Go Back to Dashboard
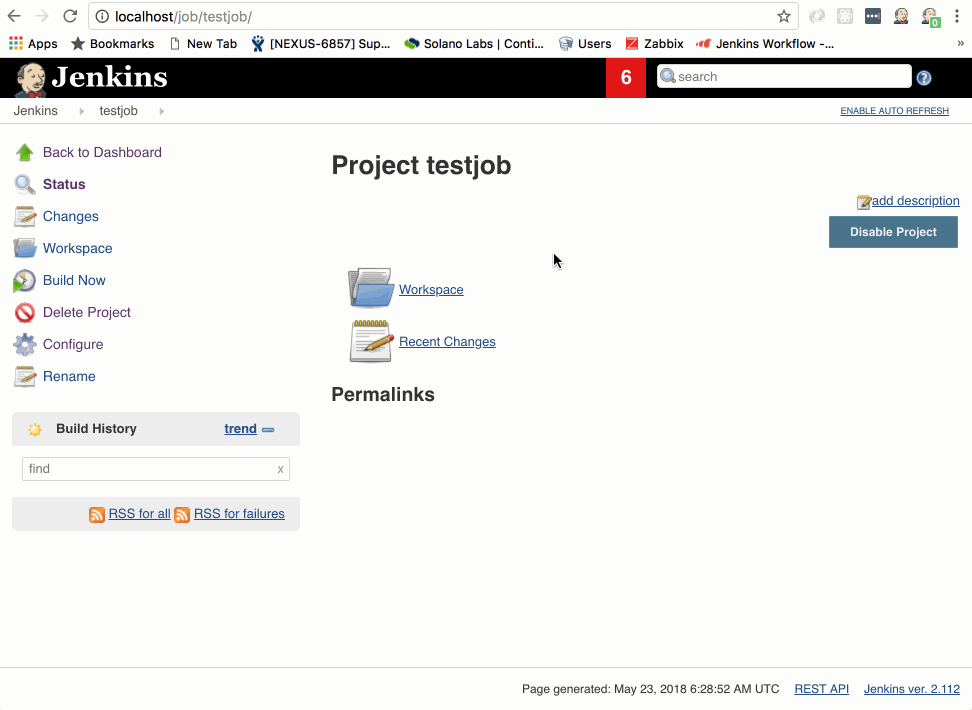 [102, 153]
